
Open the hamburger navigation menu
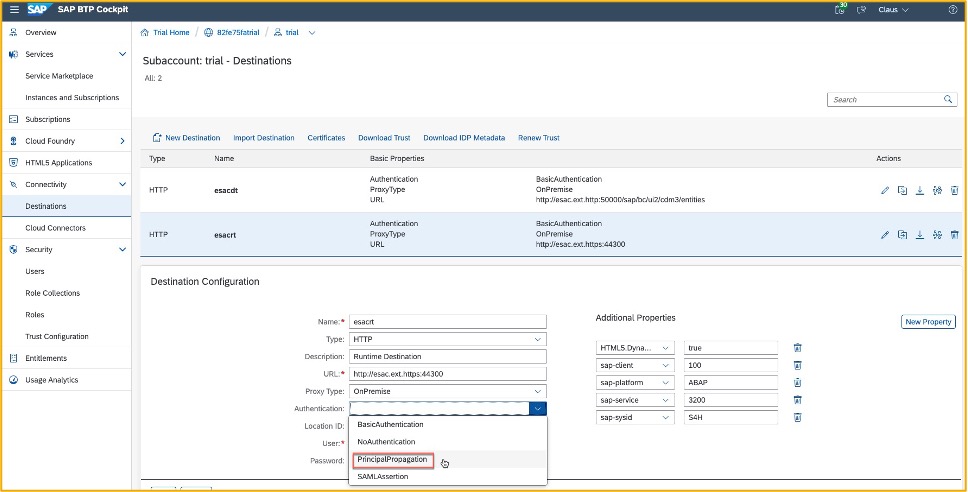pos(14,10)
